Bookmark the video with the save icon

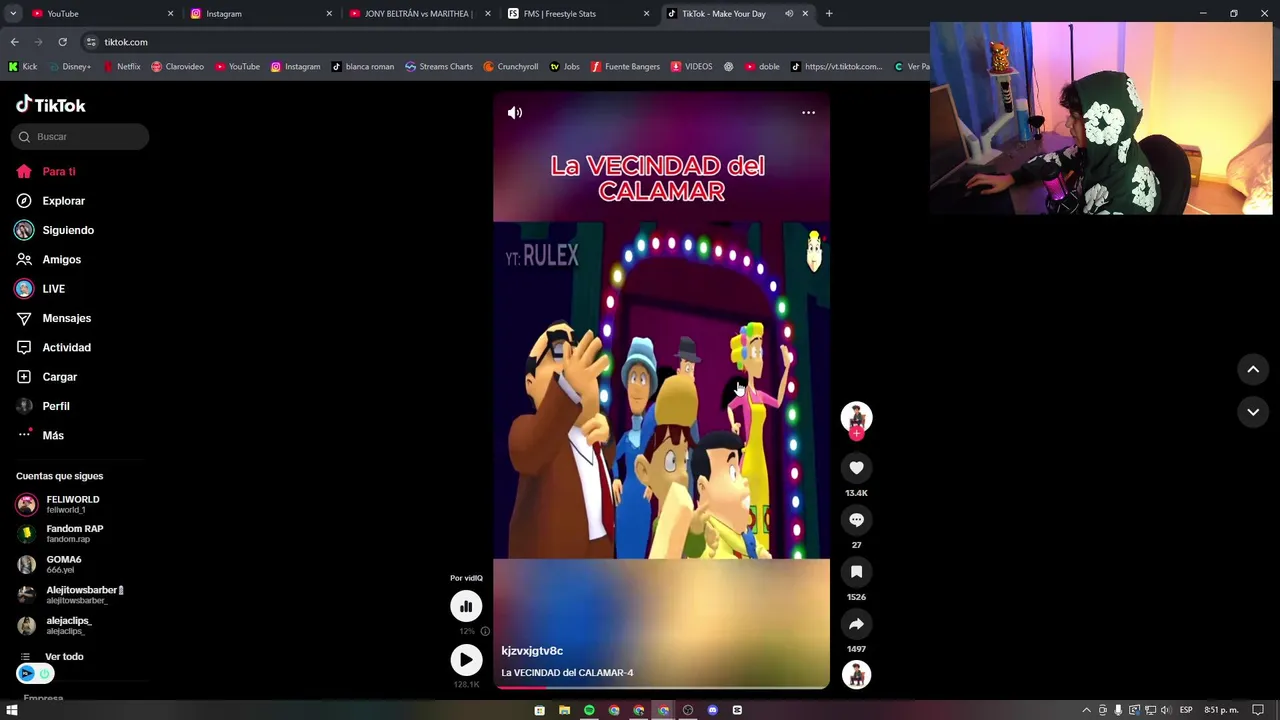pos(856,572)
